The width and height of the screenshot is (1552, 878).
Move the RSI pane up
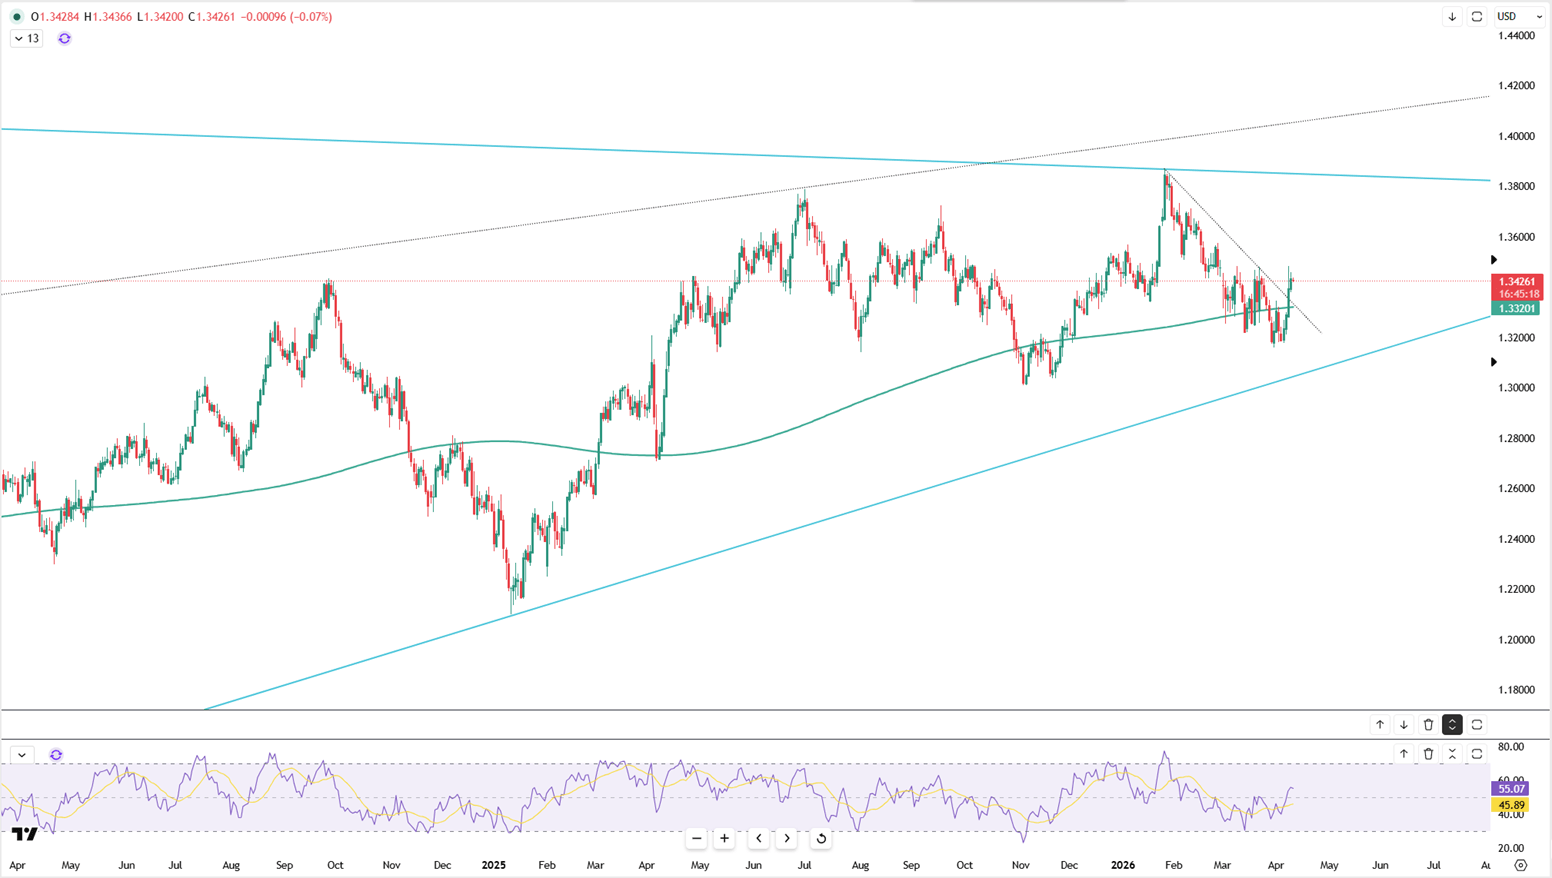click(1403, 754)
